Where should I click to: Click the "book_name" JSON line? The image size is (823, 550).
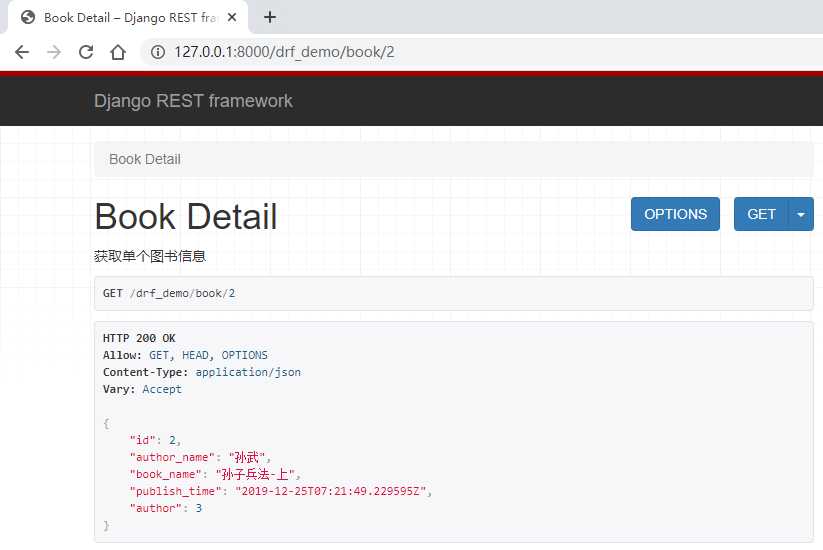tap(215, 474)
